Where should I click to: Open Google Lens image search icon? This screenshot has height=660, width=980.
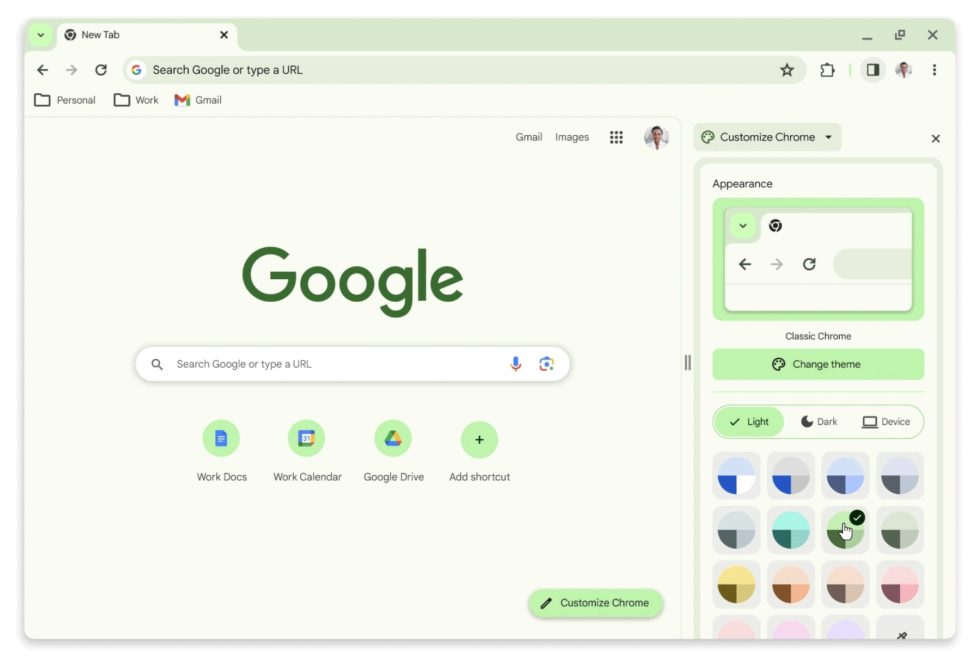[x=546, y=364]
